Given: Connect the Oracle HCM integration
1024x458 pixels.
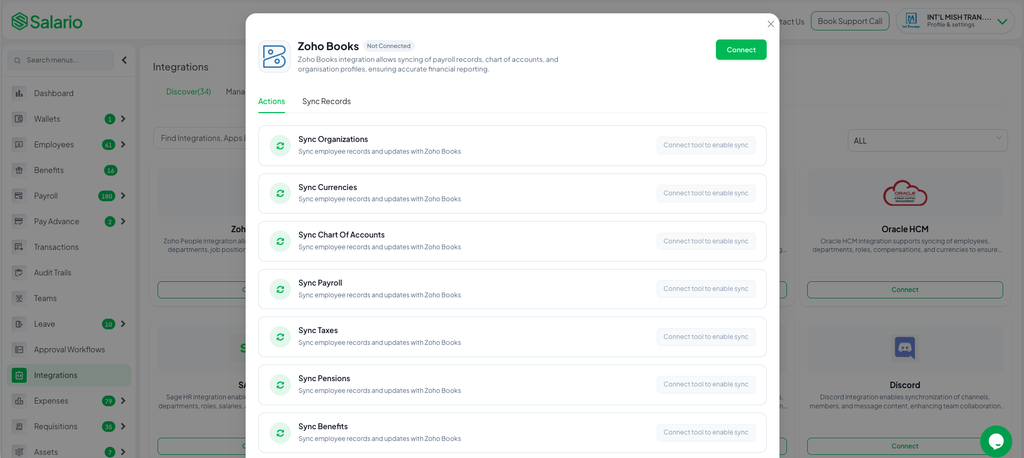Looking at the screenshot, I should [905, 289].
